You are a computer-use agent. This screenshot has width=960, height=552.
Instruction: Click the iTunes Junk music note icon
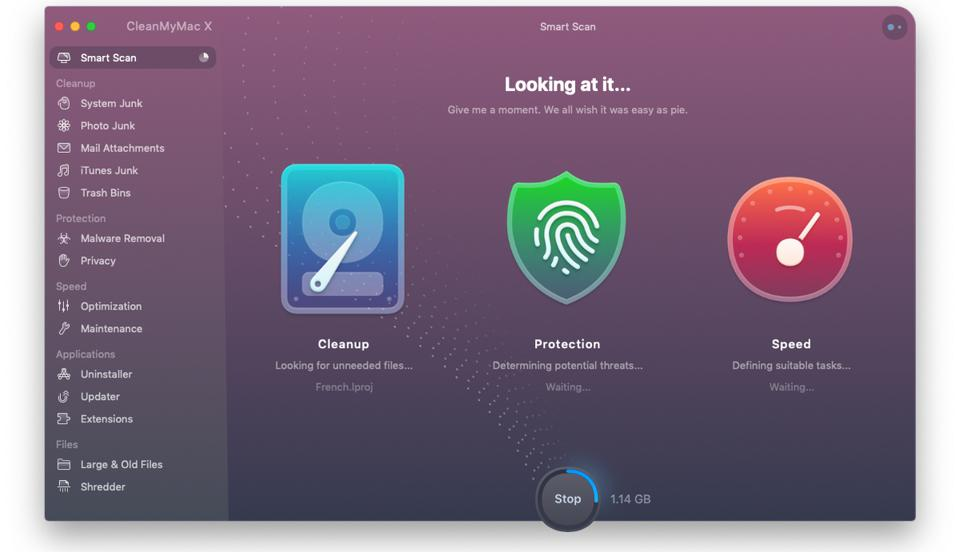pyautogui.click(x=64, y=170)
